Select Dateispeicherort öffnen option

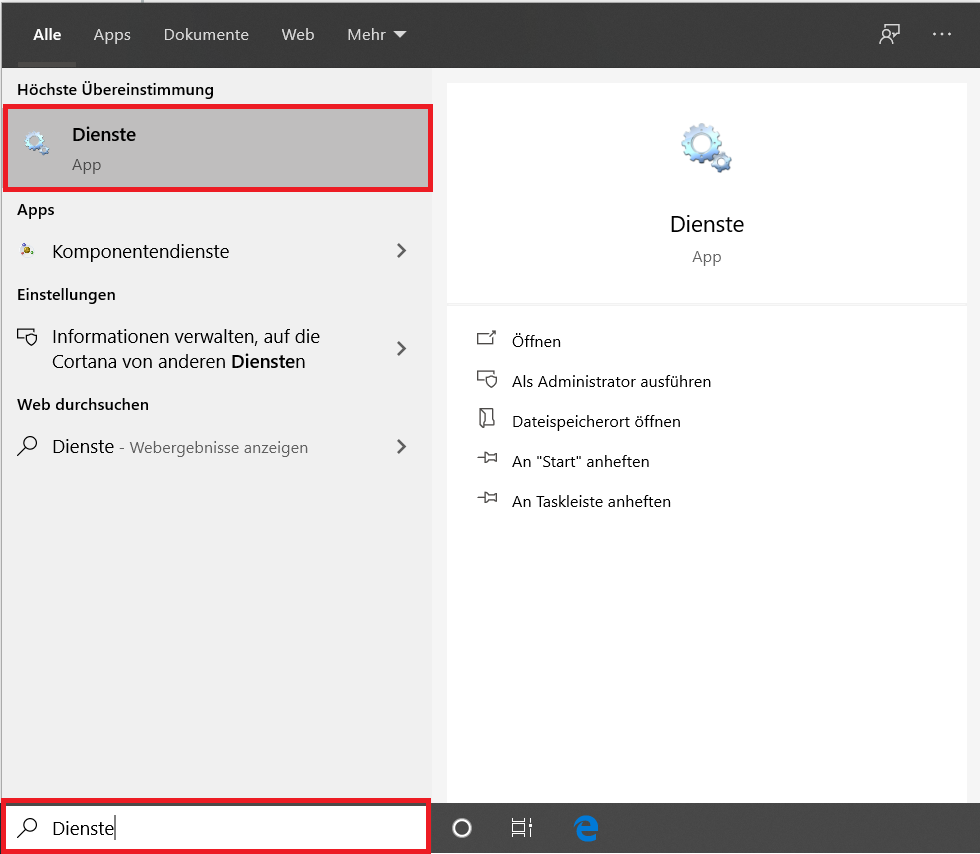click(596, 421)
